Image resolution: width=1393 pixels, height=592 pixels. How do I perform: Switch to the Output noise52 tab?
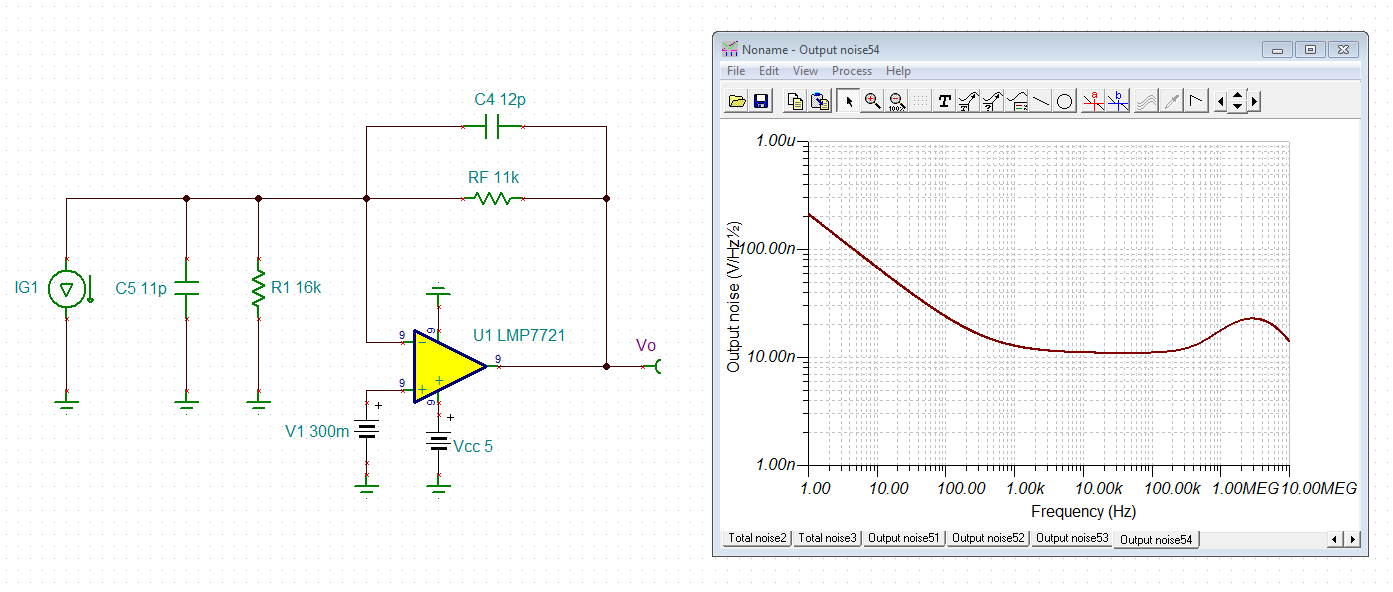point(988,540)
